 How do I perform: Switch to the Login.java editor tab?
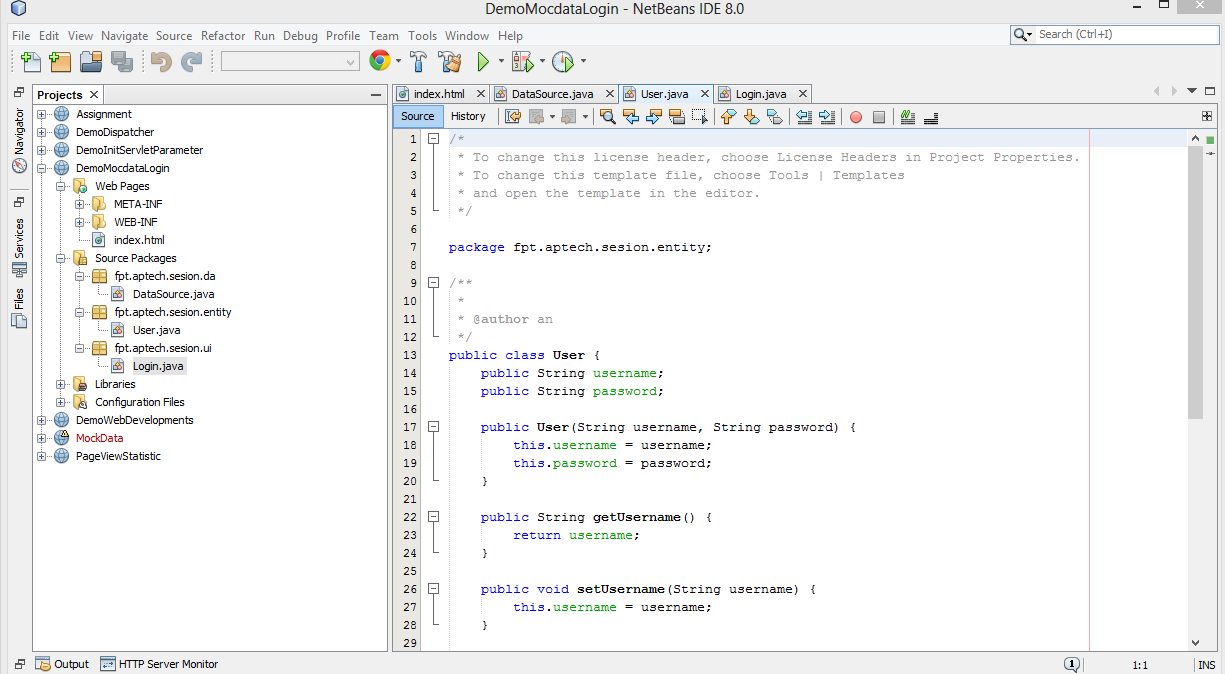(761, 94)
